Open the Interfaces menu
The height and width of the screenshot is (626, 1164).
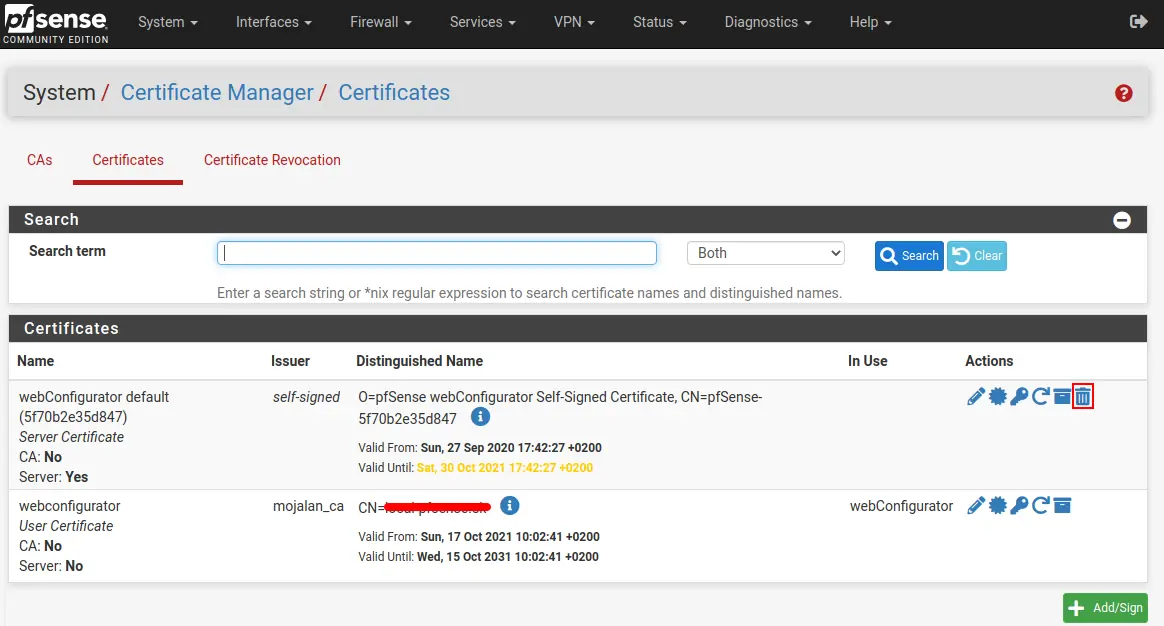(x=273, y=22)
